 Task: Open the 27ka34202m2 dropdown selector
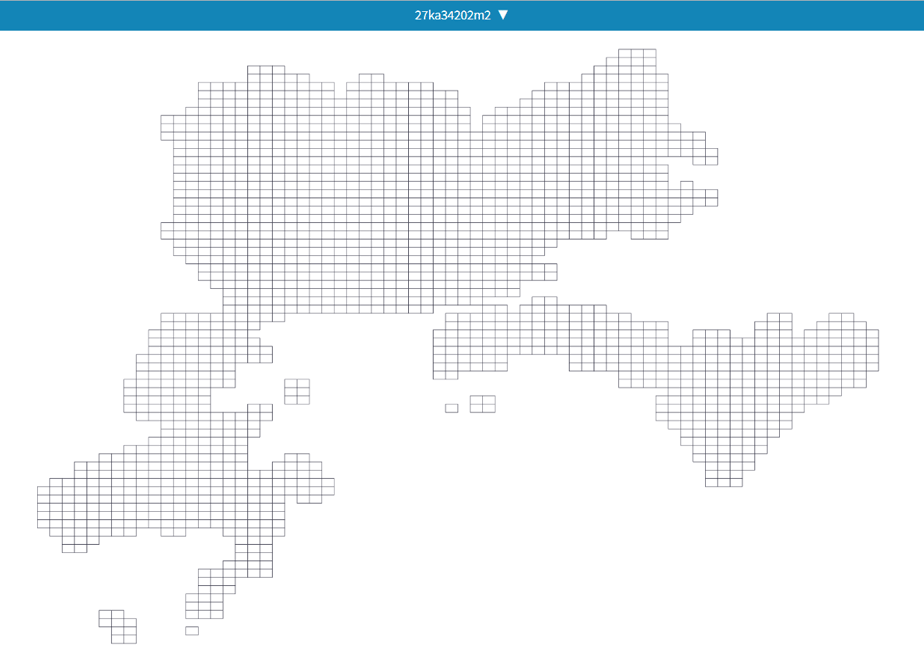tap(461, 15)
